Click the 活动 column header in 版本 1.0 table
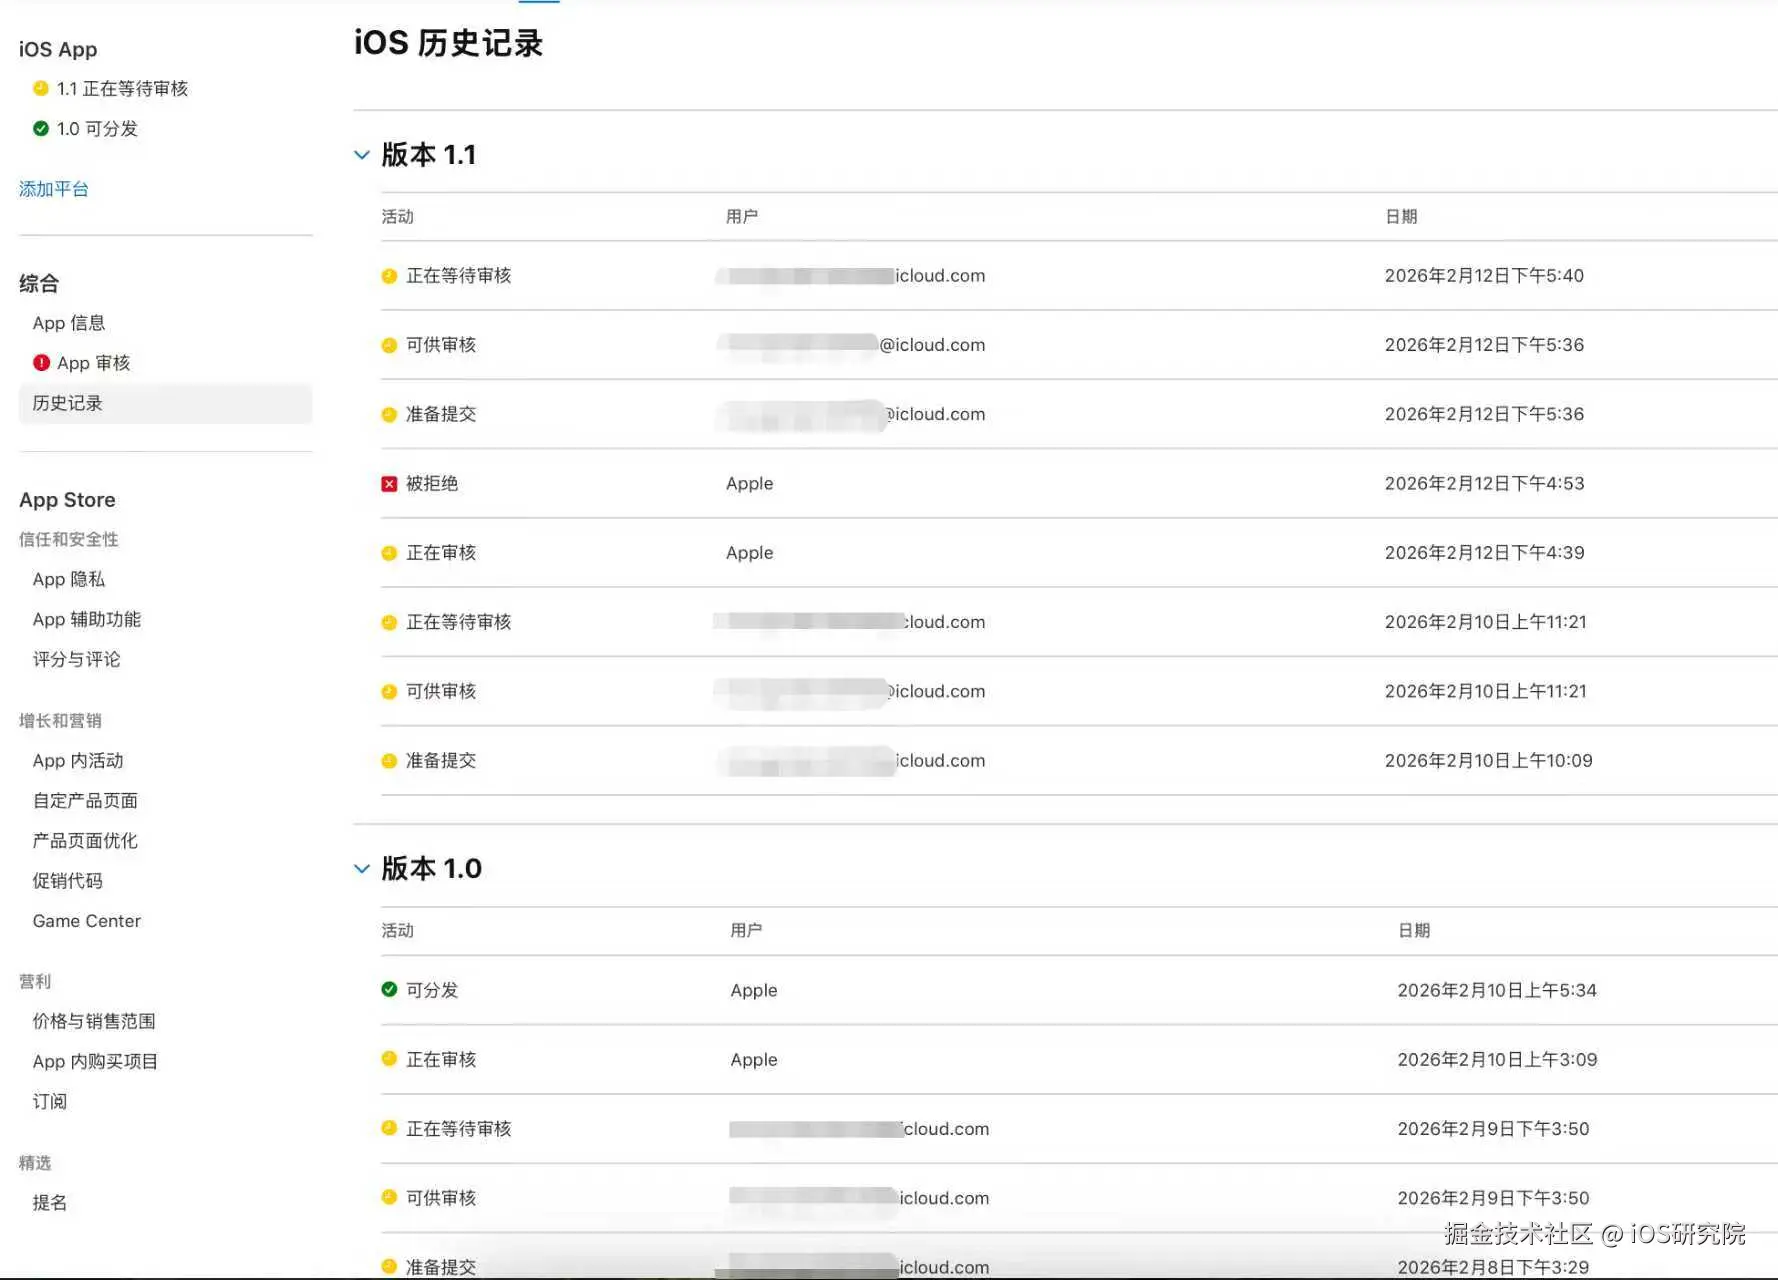The image size is (1778, 1280). tap(398, 931)
